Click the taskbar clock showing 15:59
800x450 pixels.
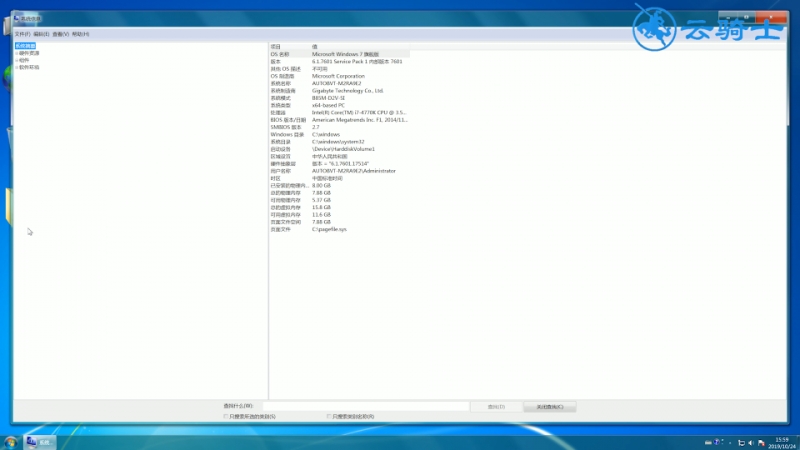(x=782, y=443)
